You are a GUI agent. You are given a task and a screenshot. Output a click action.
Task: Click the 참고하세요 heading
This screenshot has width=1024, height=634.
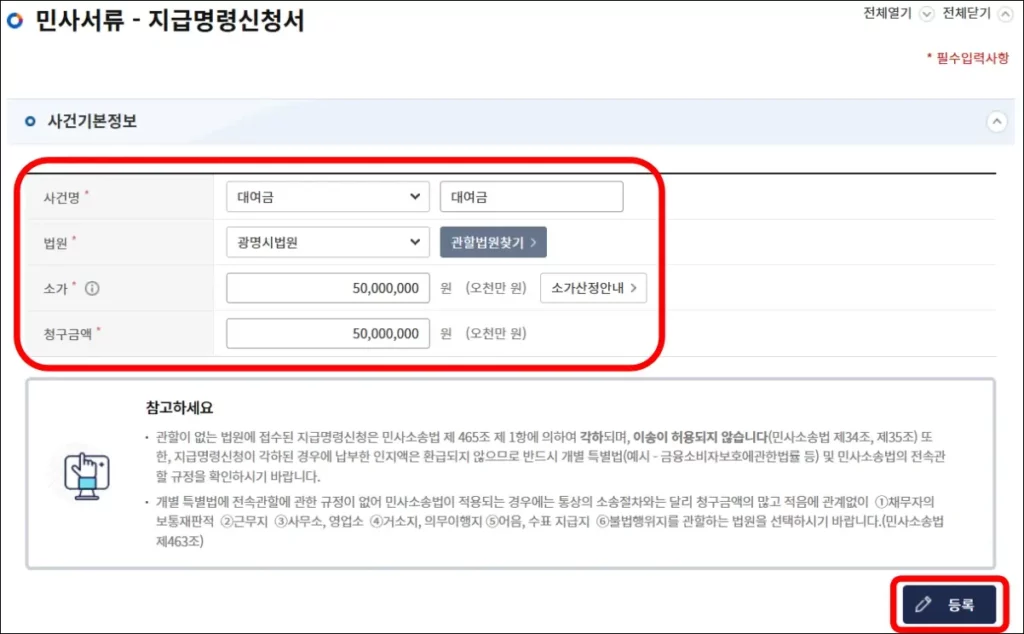(x=180, y=407)
